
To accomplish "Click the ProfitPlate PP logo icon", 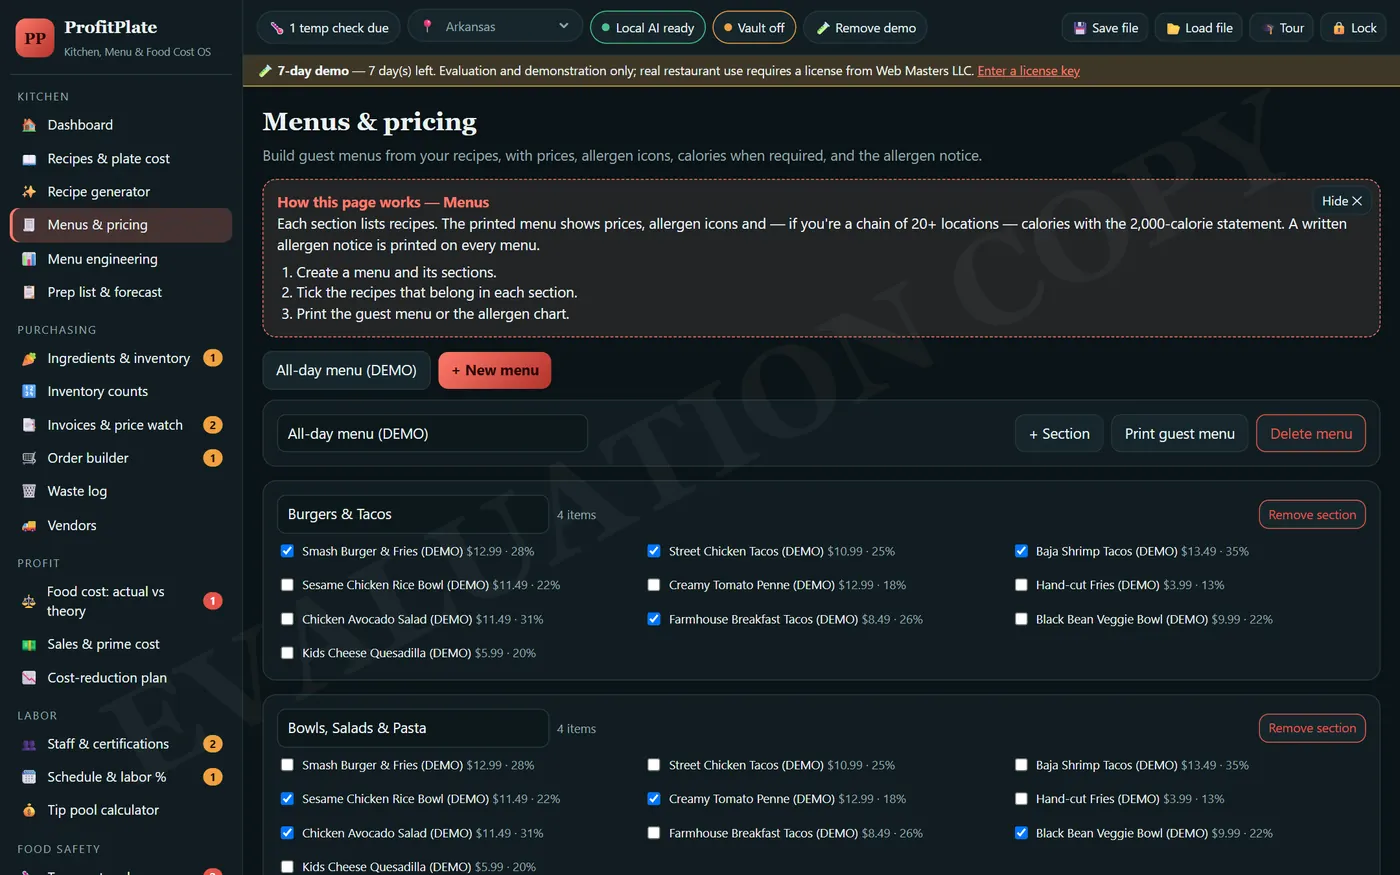I will (35, 38).
